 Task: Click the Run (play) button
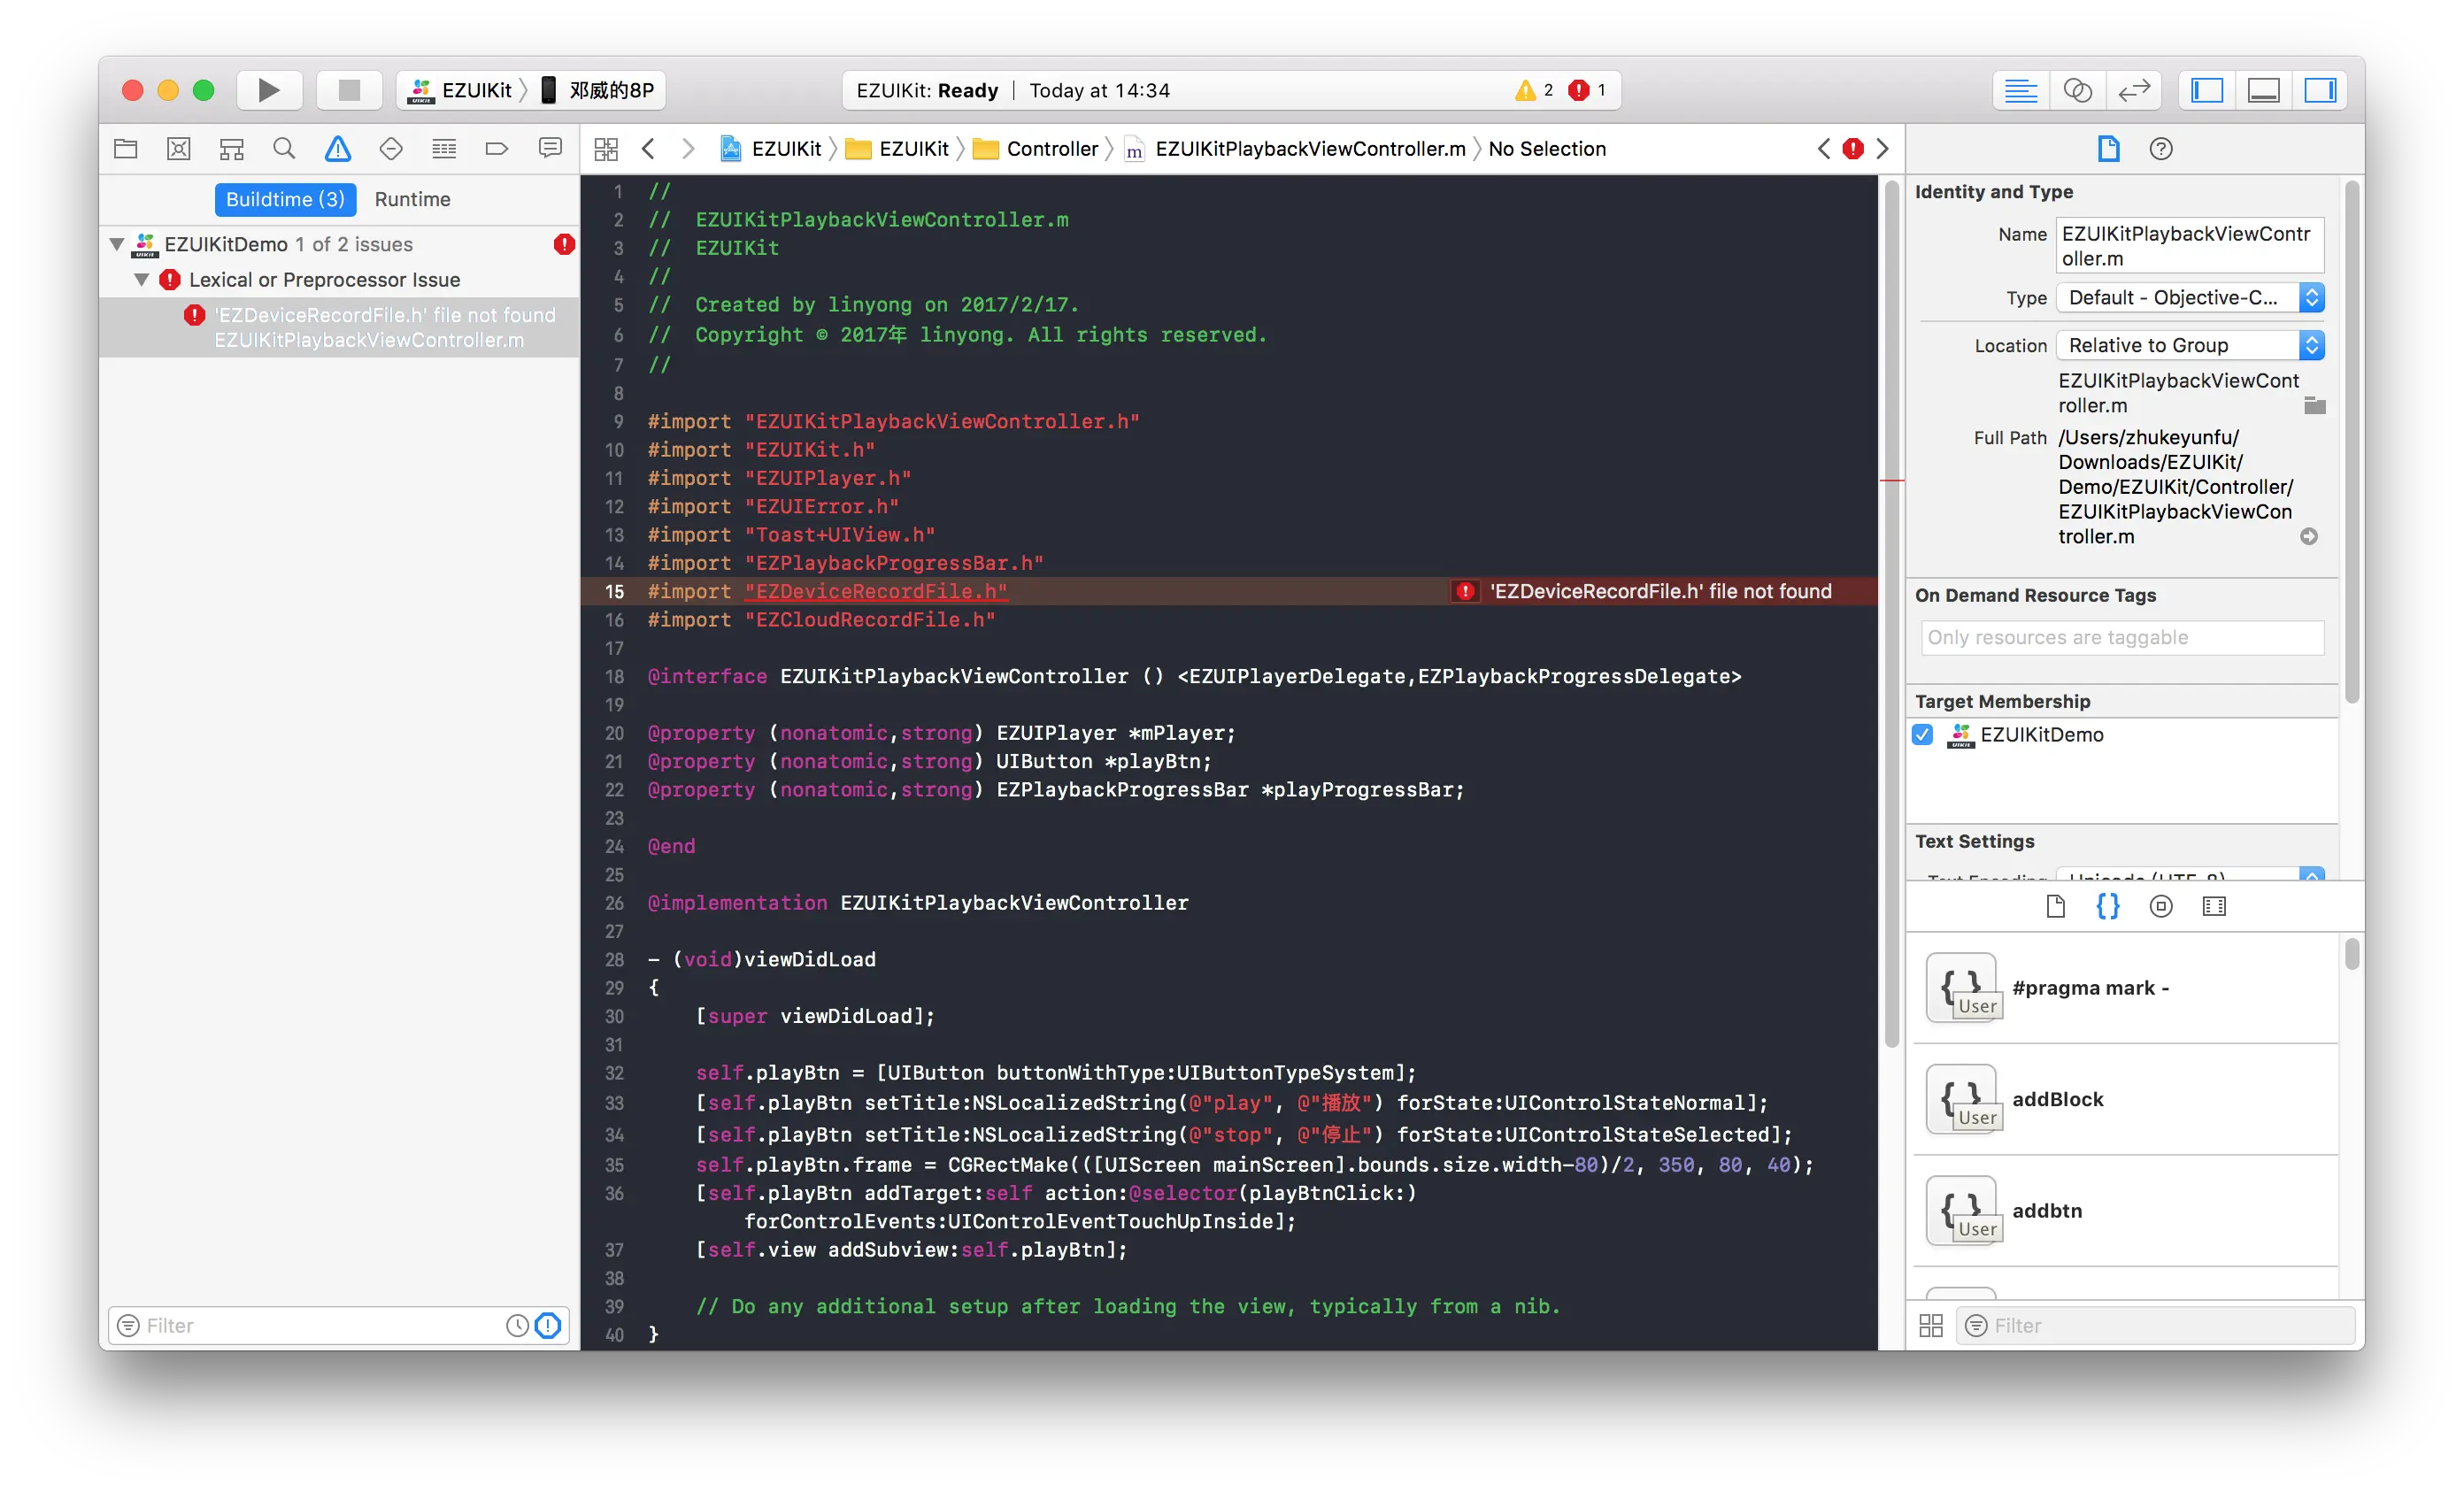click(268, 90)
